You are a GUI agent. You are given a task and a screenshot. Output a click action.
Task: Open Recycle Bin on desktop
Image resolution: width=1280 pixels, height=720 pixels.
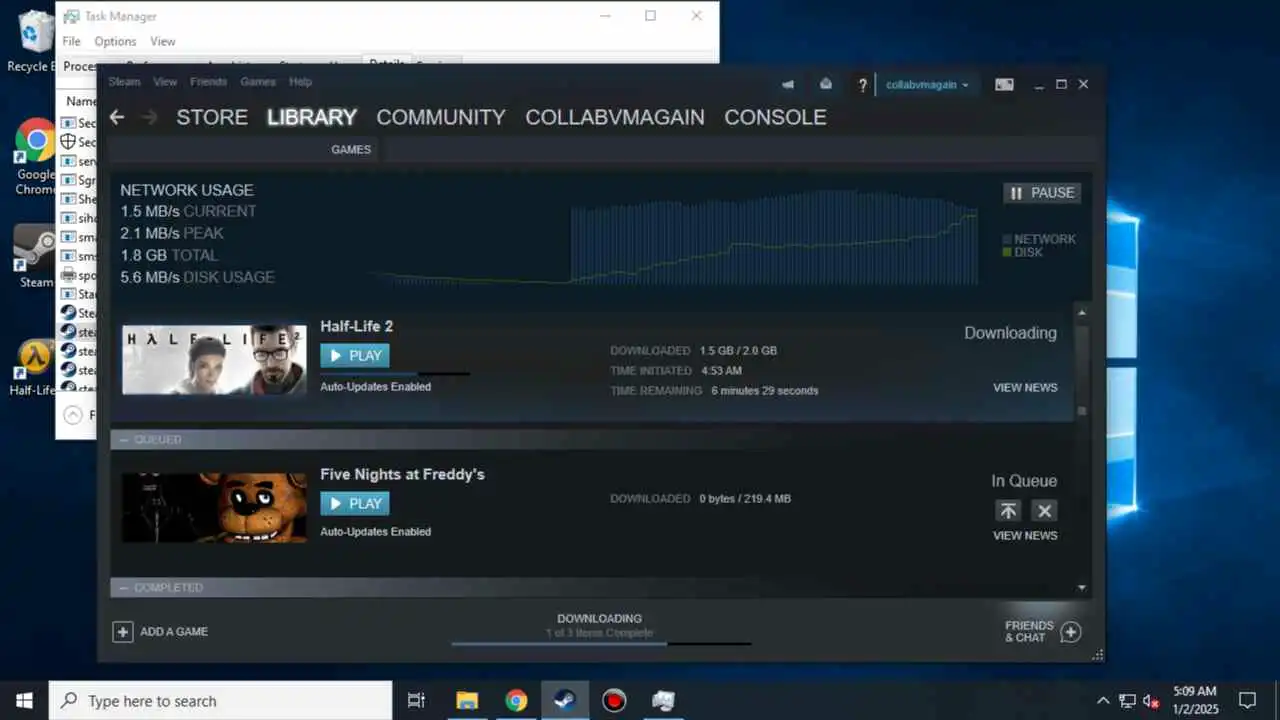[x=34, y=41]
